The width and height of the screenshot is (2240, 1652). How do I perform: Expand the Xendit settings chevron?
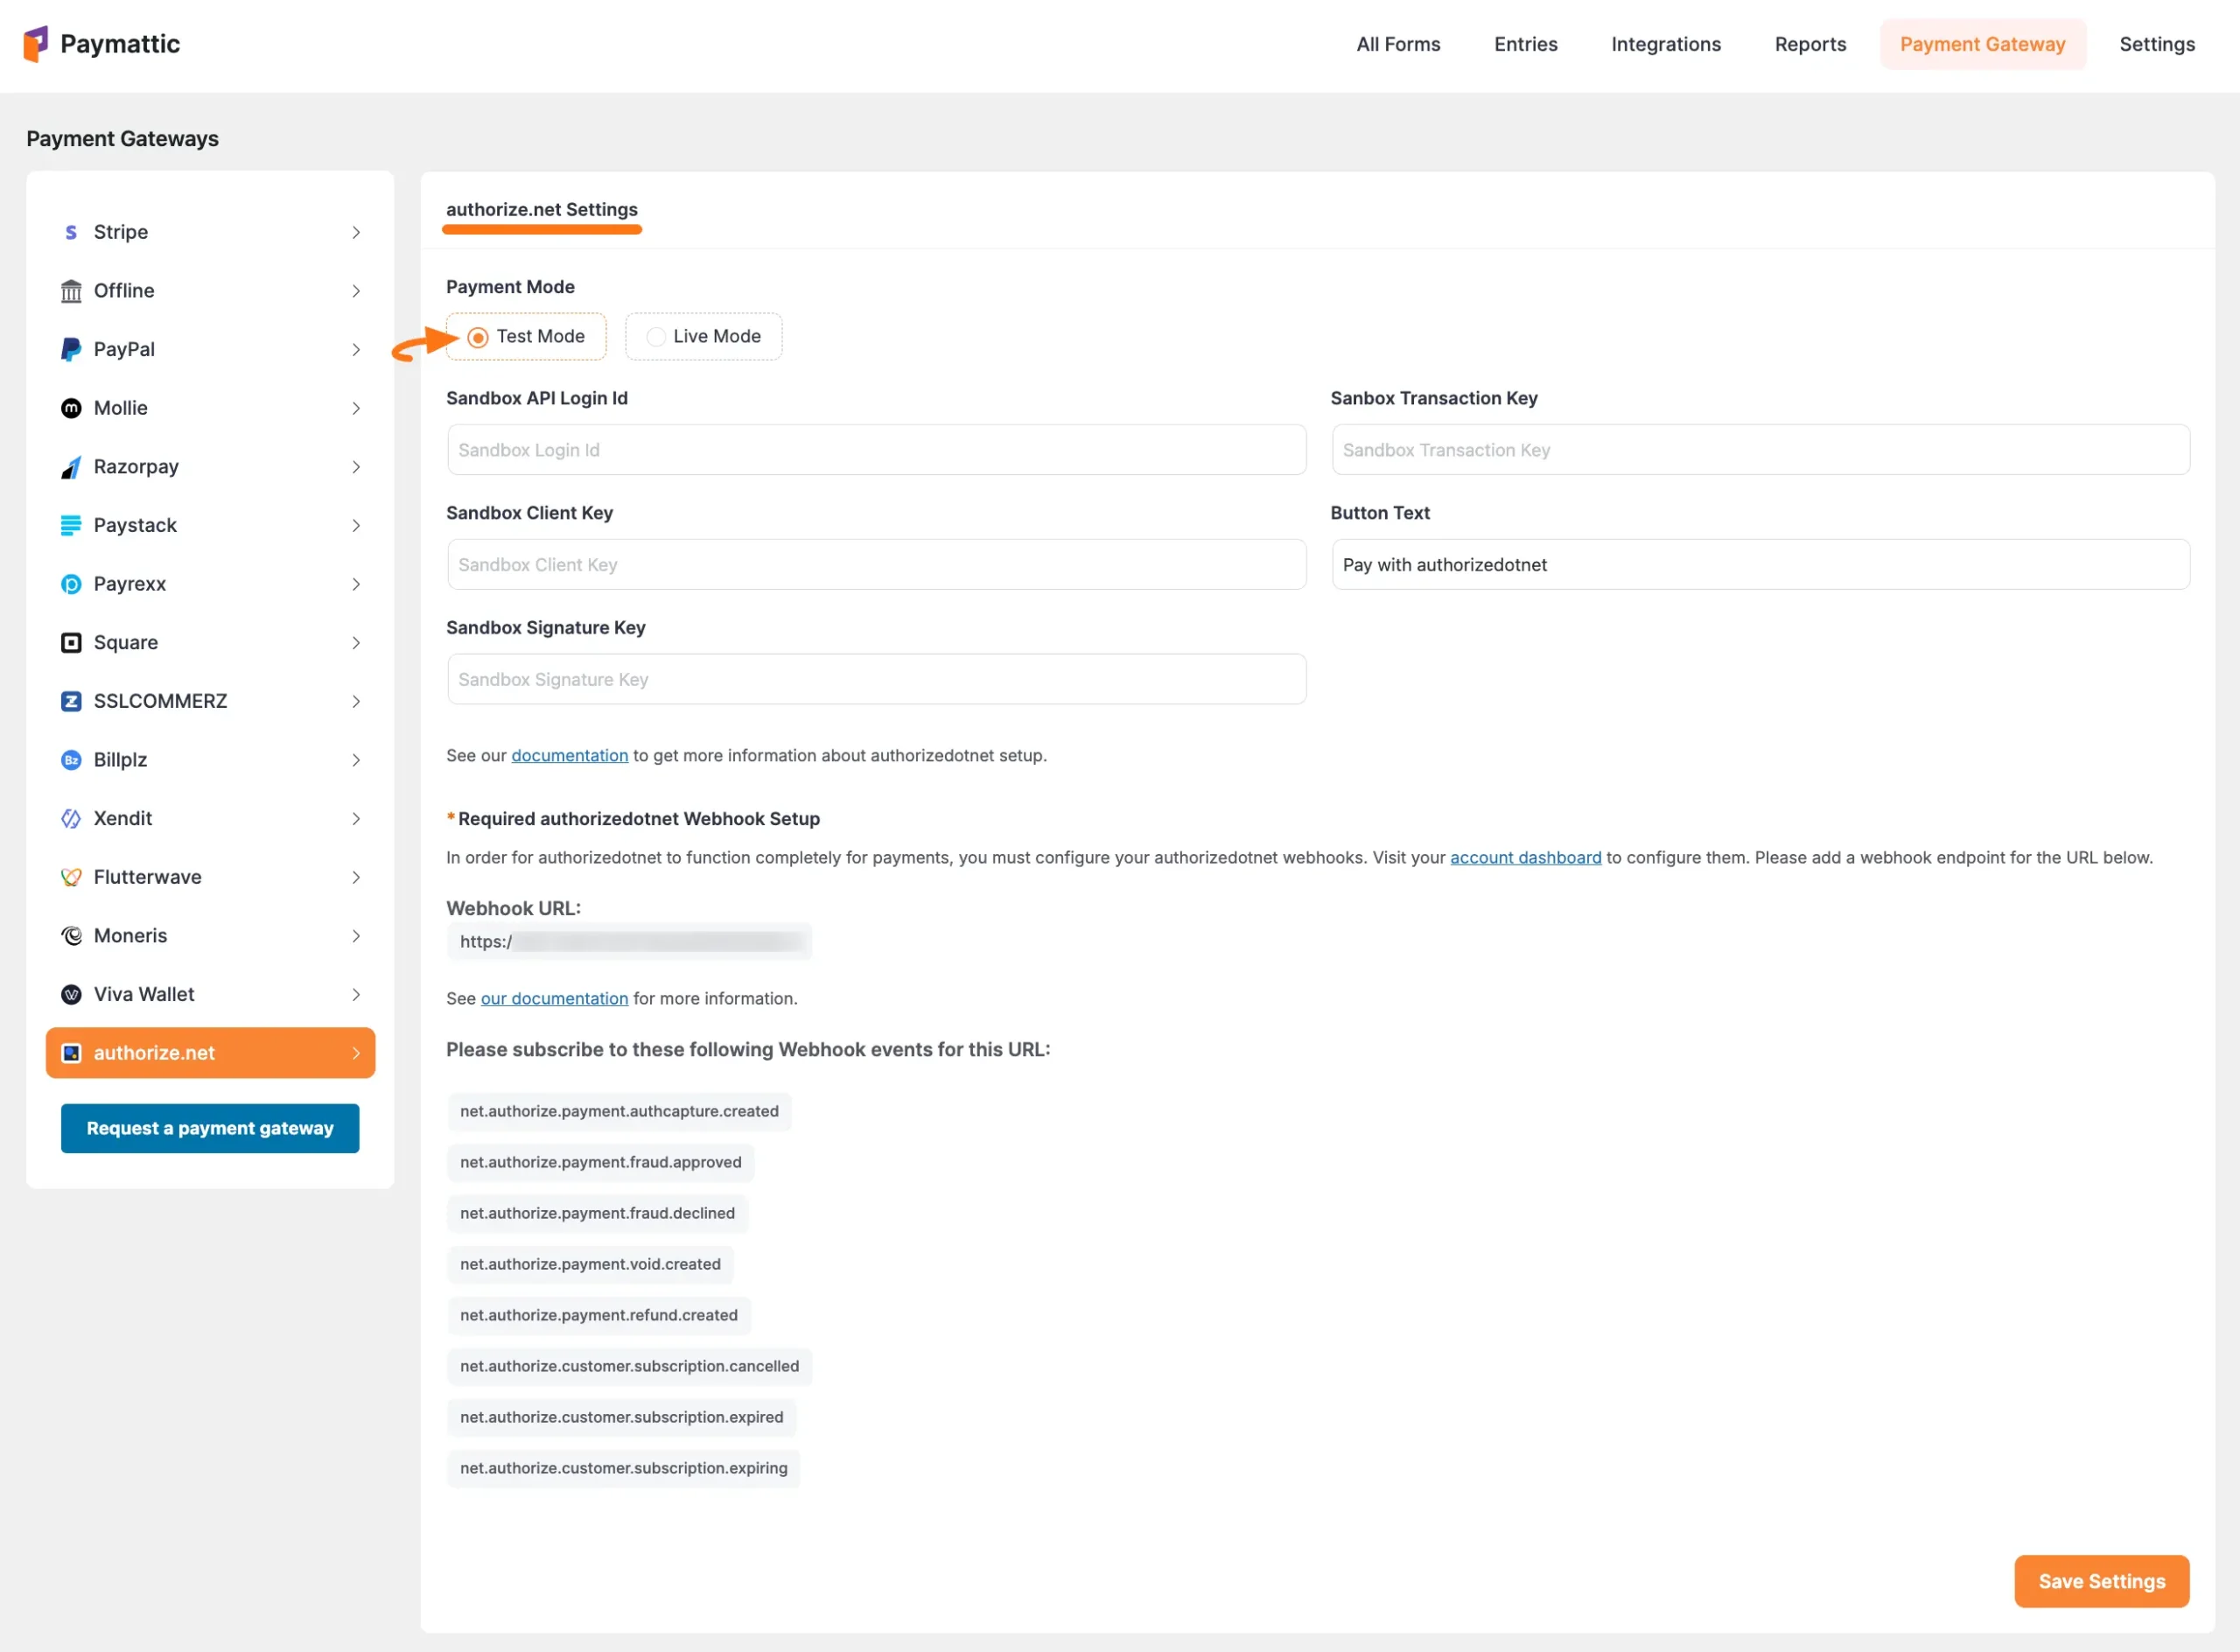pyautogui.click(x=356, y=818)
